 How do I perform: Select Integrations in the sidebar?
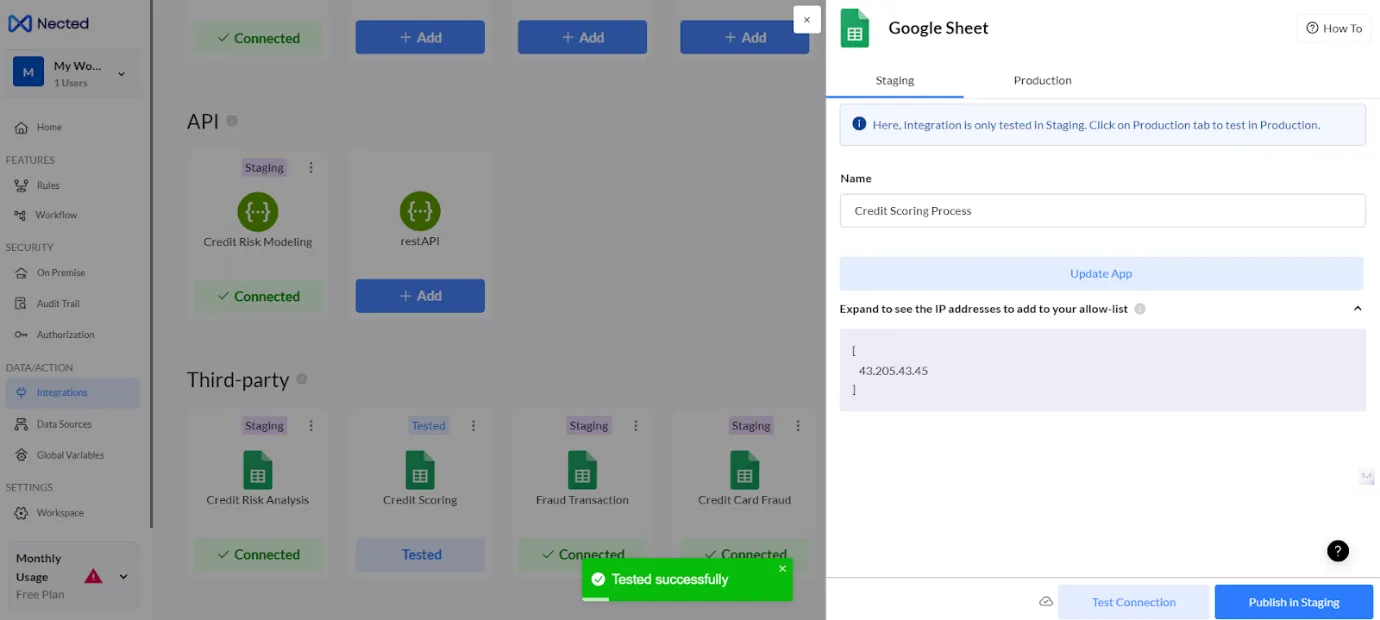72,393
